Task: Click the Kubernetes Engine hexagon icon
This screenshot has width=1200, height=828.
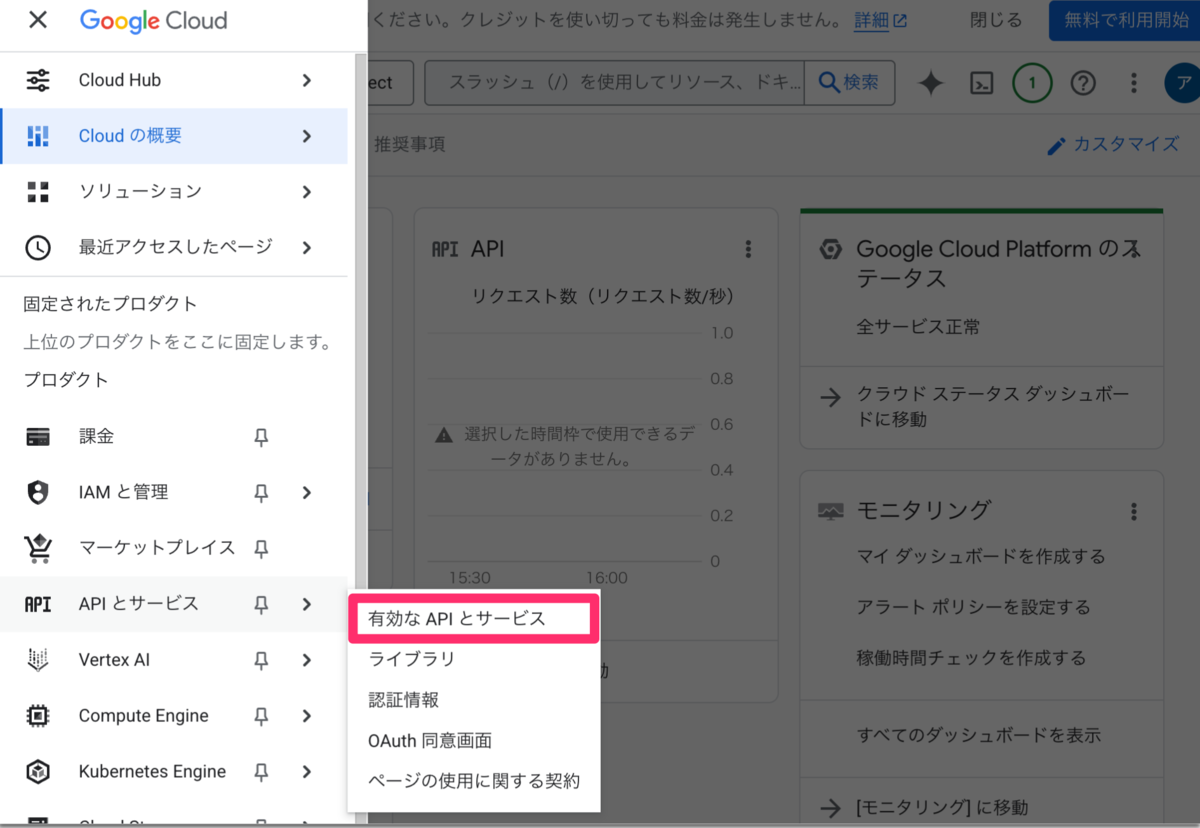Action: click(38, 772)
